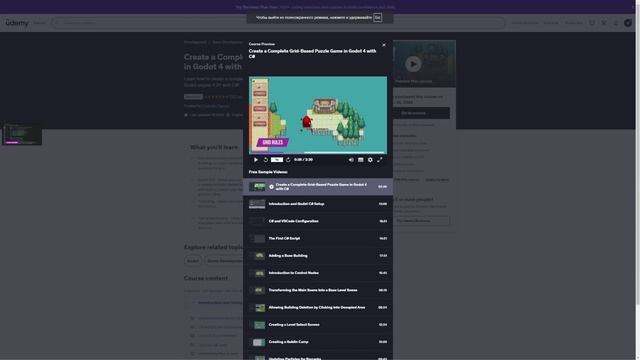Open the Creating a Level Select Screen sample
The height and width of the screenshot is (360, 640).
click(318, 324)
